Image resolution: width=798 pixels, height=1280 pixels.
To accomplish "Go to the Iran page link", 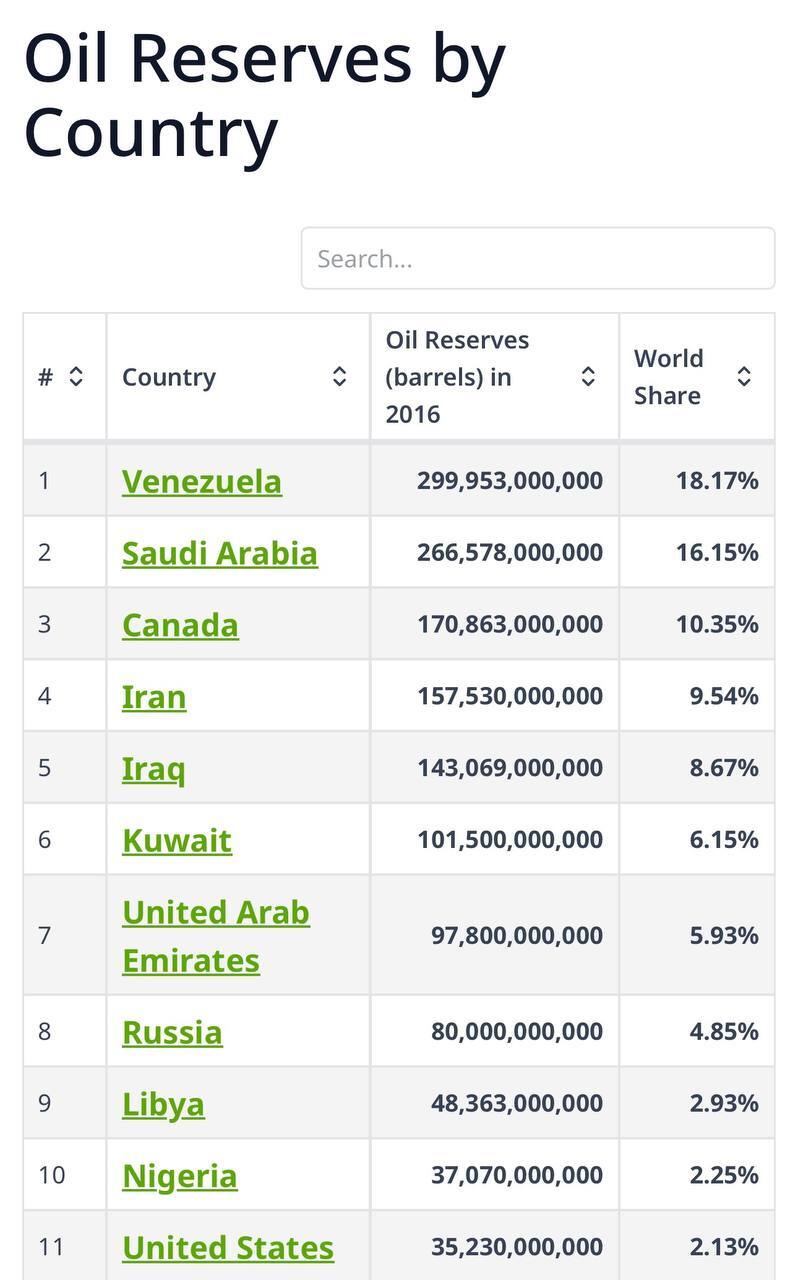I will (153, 697).
